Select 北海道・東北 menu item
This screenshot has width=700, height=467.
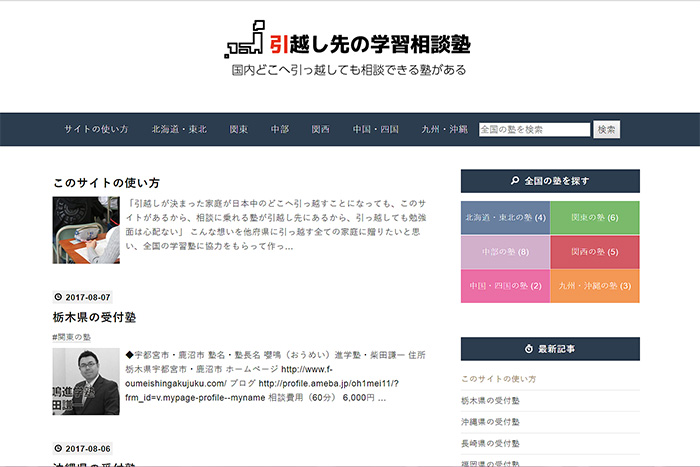pos(179,129)
